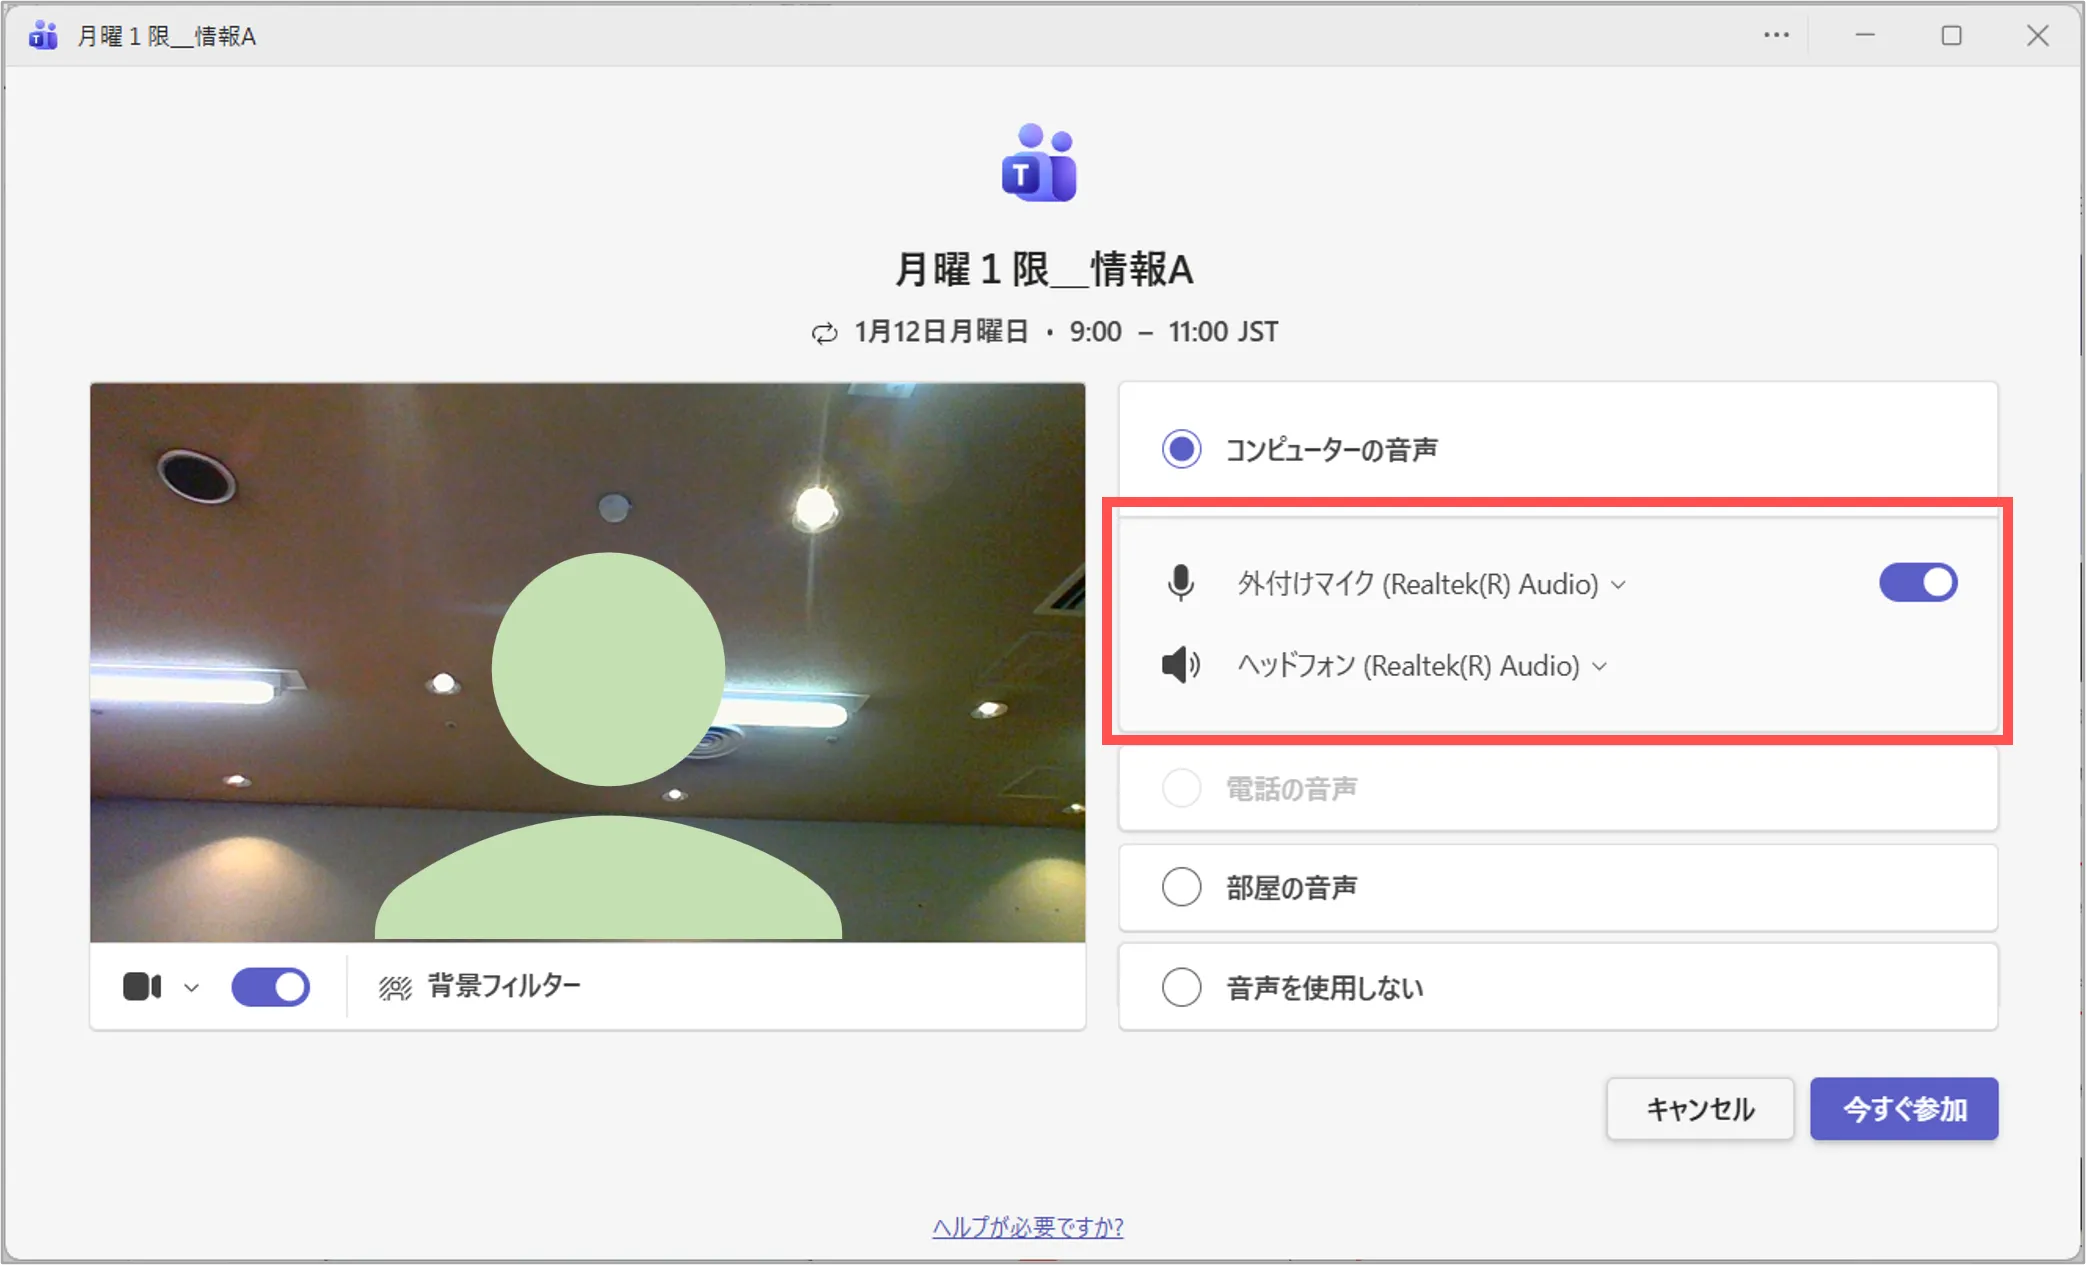Click the microphone icon next to 外付けマイク
2086x1265 pixels.
click(1181, 583)
